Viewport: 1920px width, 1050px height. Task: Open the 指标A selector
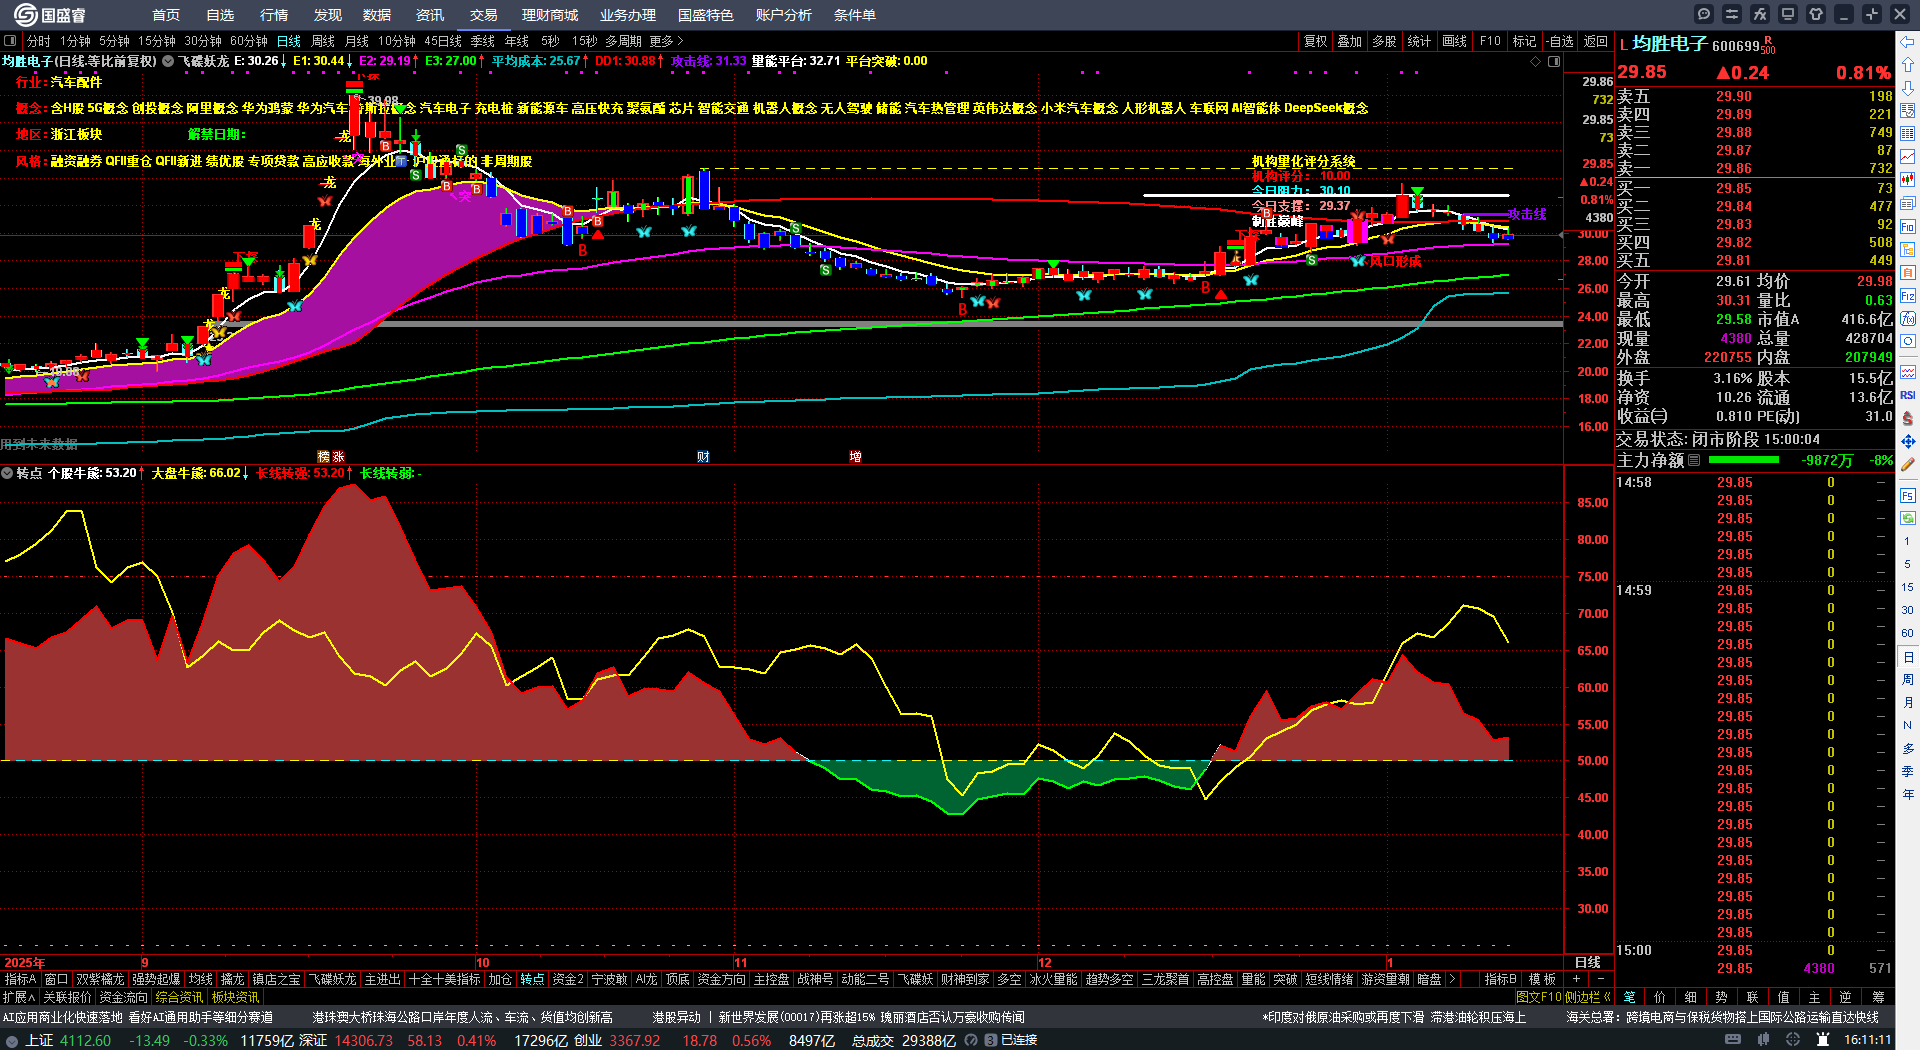[x=21, y=979]
